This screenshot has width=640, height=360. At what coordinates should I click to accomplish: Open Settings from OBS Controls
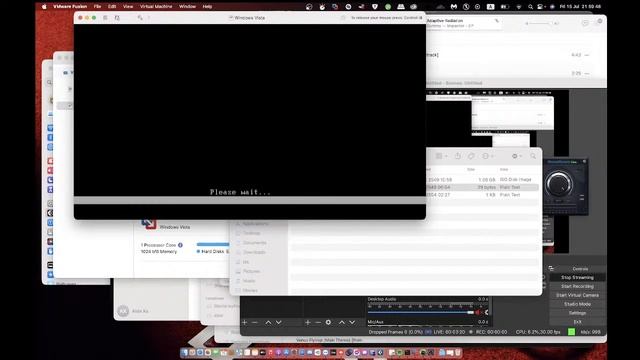pos(577,313)
